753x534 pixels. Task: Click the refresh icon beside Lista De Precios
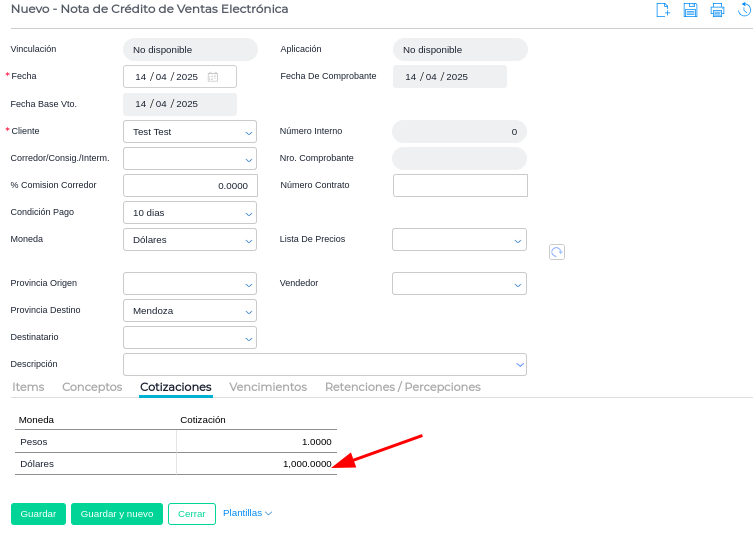coord(557,252)
